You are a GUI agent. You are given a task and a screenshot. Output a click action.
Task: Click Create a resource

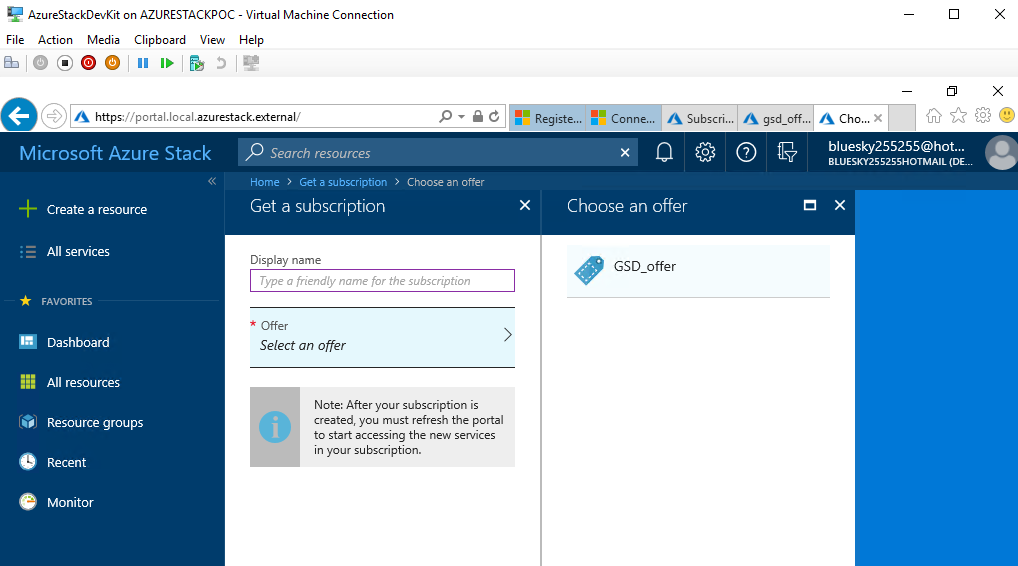coord(97,210)
